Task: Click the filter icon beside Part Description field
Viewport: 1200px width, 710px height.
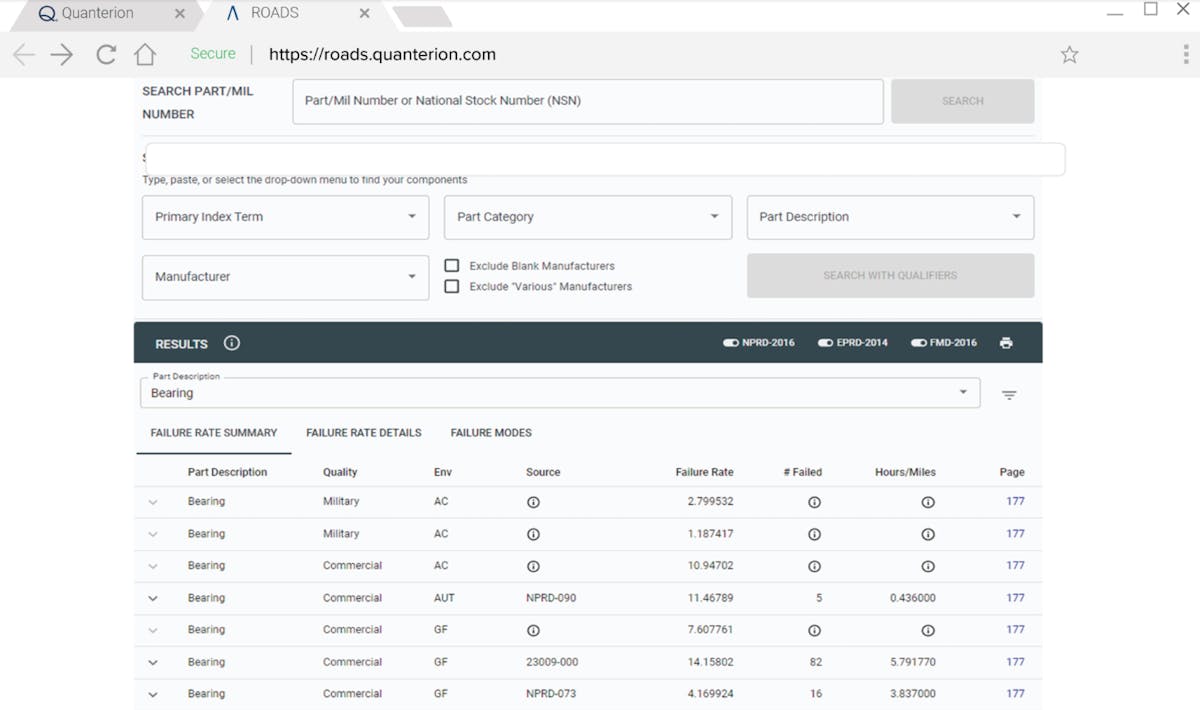Action: (1009, 394)
